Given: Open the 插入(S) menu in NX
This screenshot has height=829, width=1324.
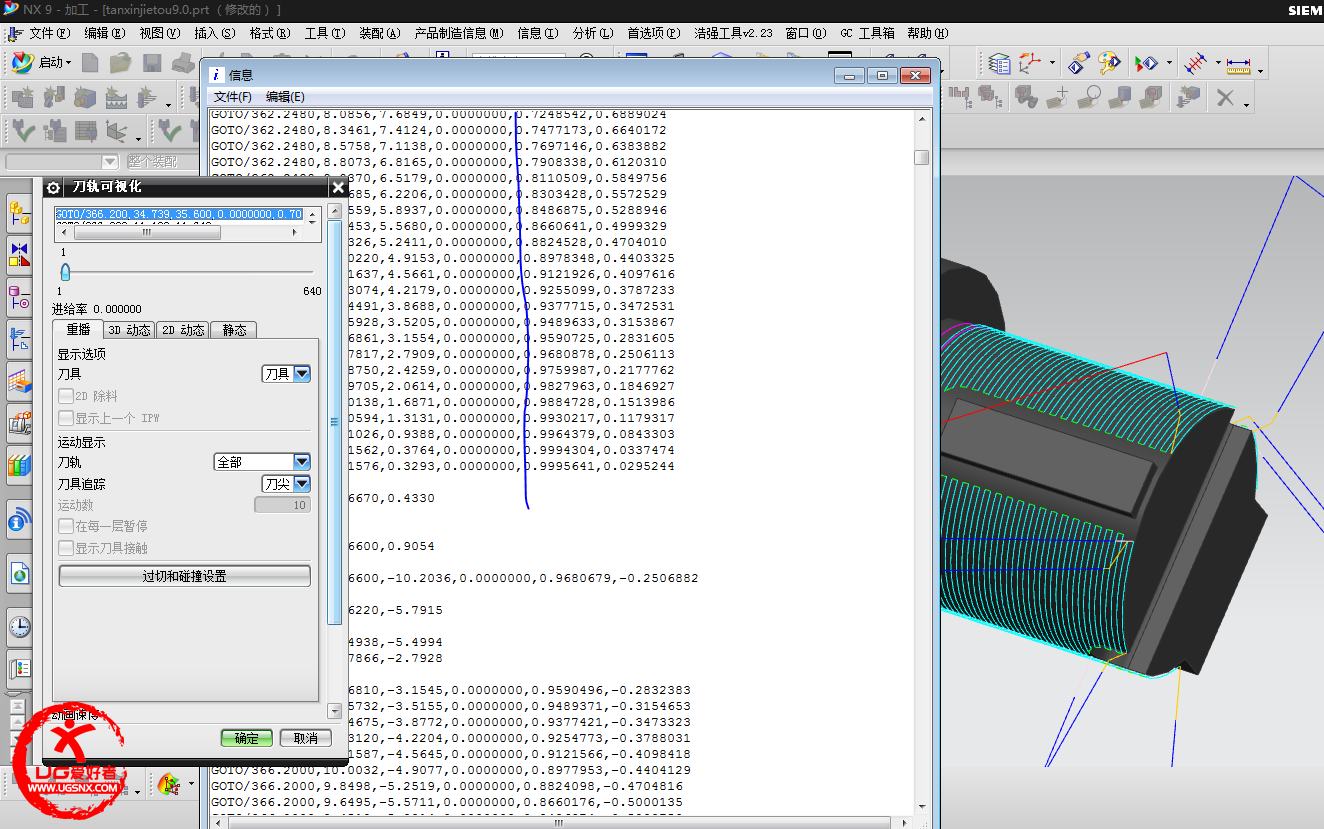Looking at the screenshot, I should (x=215, y=33).
